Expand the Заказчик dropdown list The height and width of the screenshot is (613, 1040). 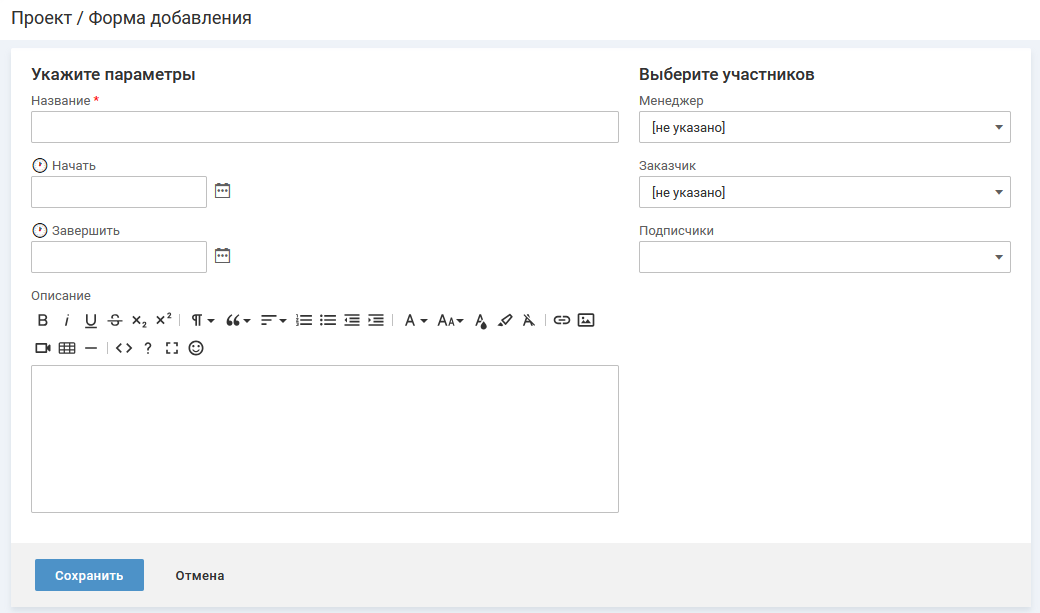[824, 192]
